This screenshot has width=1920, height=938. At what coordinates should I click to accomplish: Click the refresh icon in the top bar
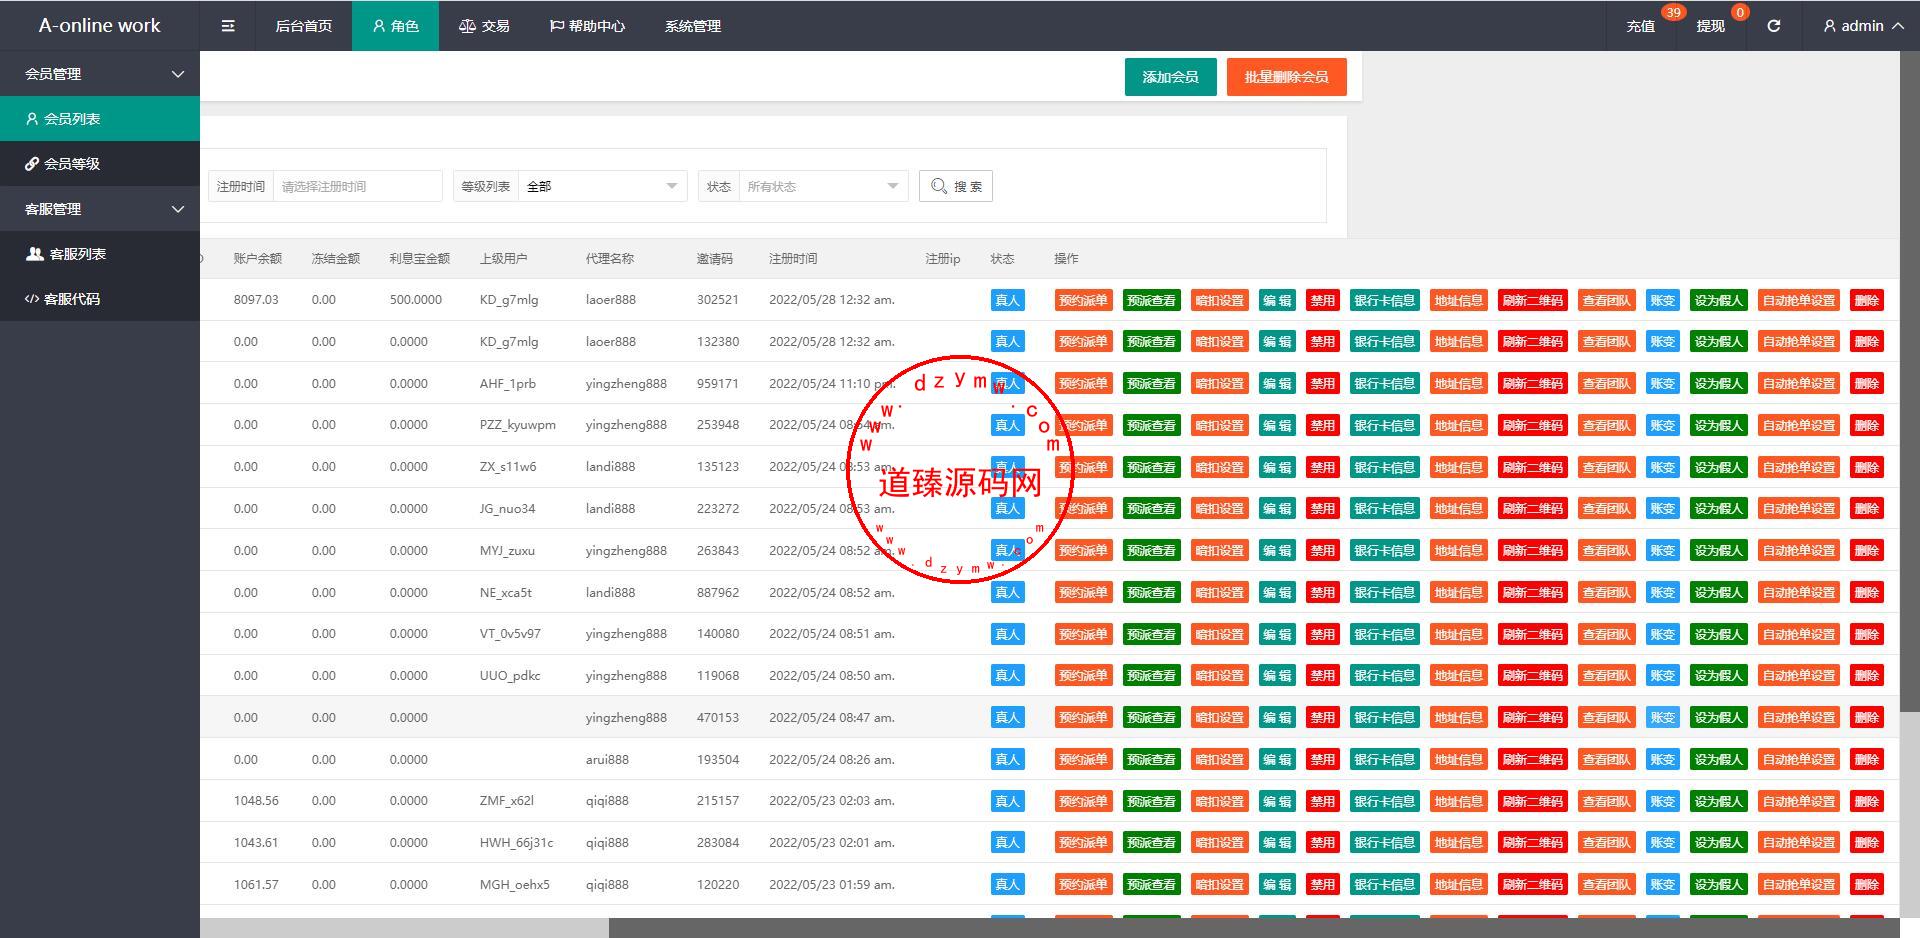[1773, 26]
